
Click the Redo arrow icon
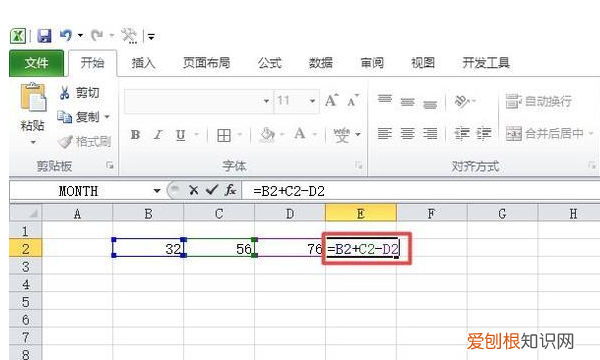(x=96, y=36)
